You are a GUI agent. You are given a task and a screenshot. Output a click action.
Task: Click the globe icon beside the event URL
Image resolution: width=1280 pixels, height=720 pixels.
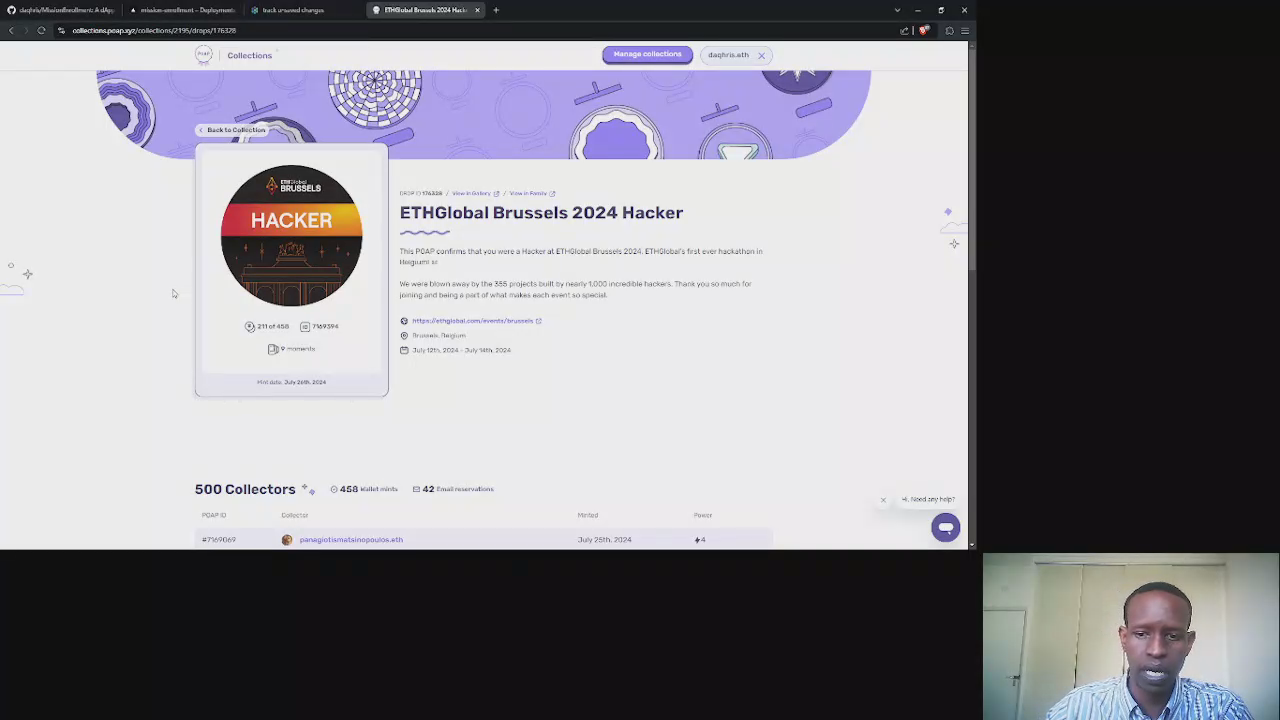(x=404, y=321)
